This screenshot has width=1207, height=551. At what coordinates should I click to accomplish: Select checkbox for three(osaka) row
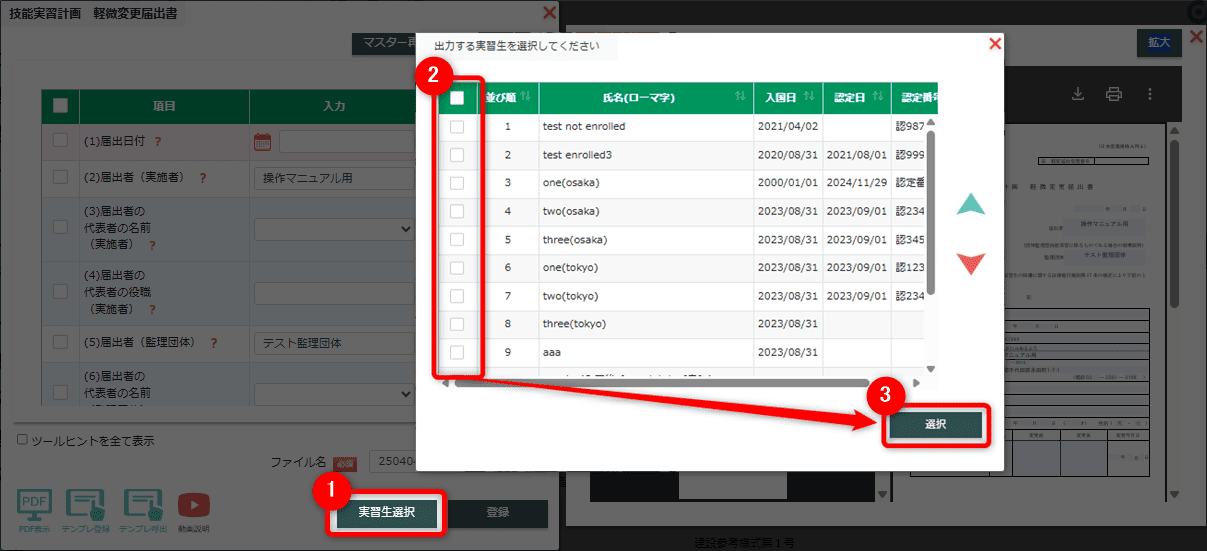coord(457,240)
